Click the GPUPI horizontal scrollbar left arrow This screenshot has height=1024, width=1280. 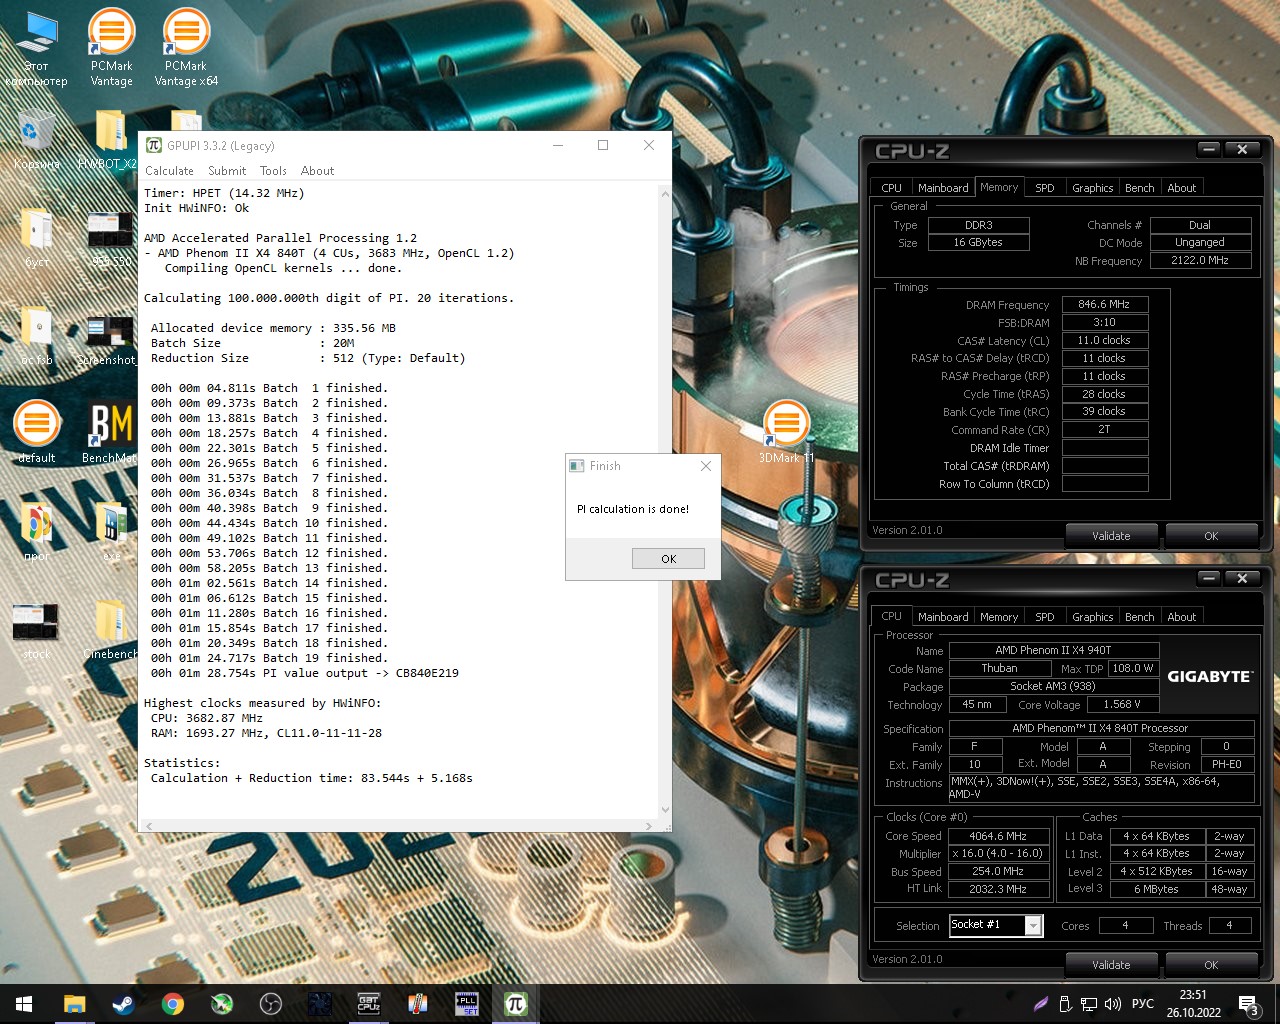coord(149,826)
